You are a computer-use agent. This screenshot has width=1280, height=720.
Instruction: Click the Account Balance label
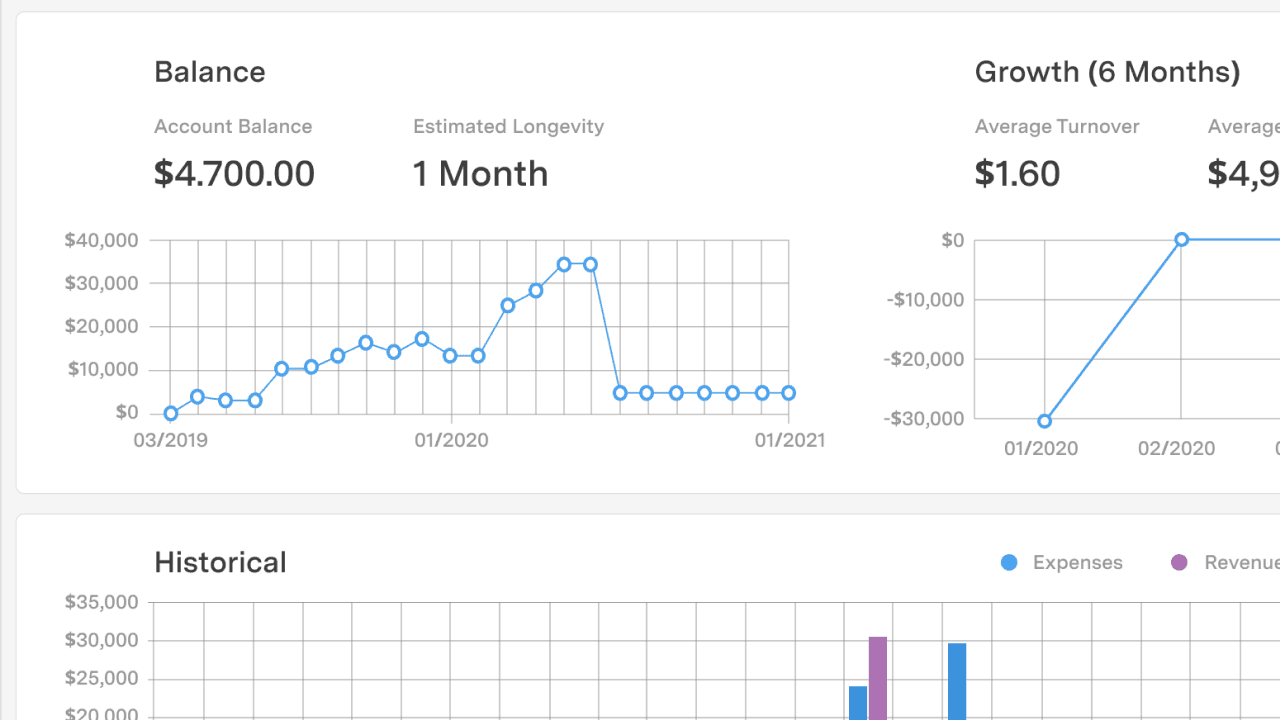tap(233, 127)
